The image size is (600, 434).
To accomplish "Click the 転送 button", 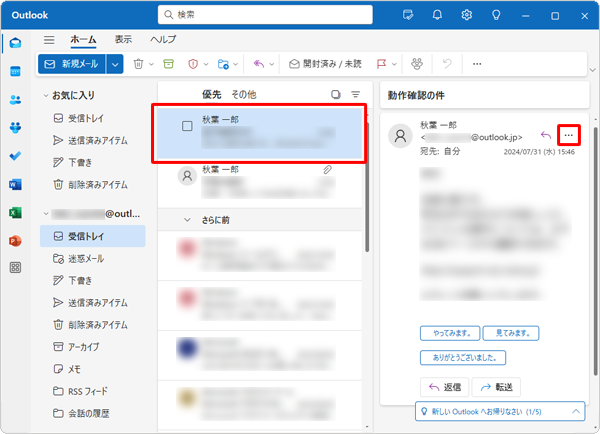I will (496, 387).
